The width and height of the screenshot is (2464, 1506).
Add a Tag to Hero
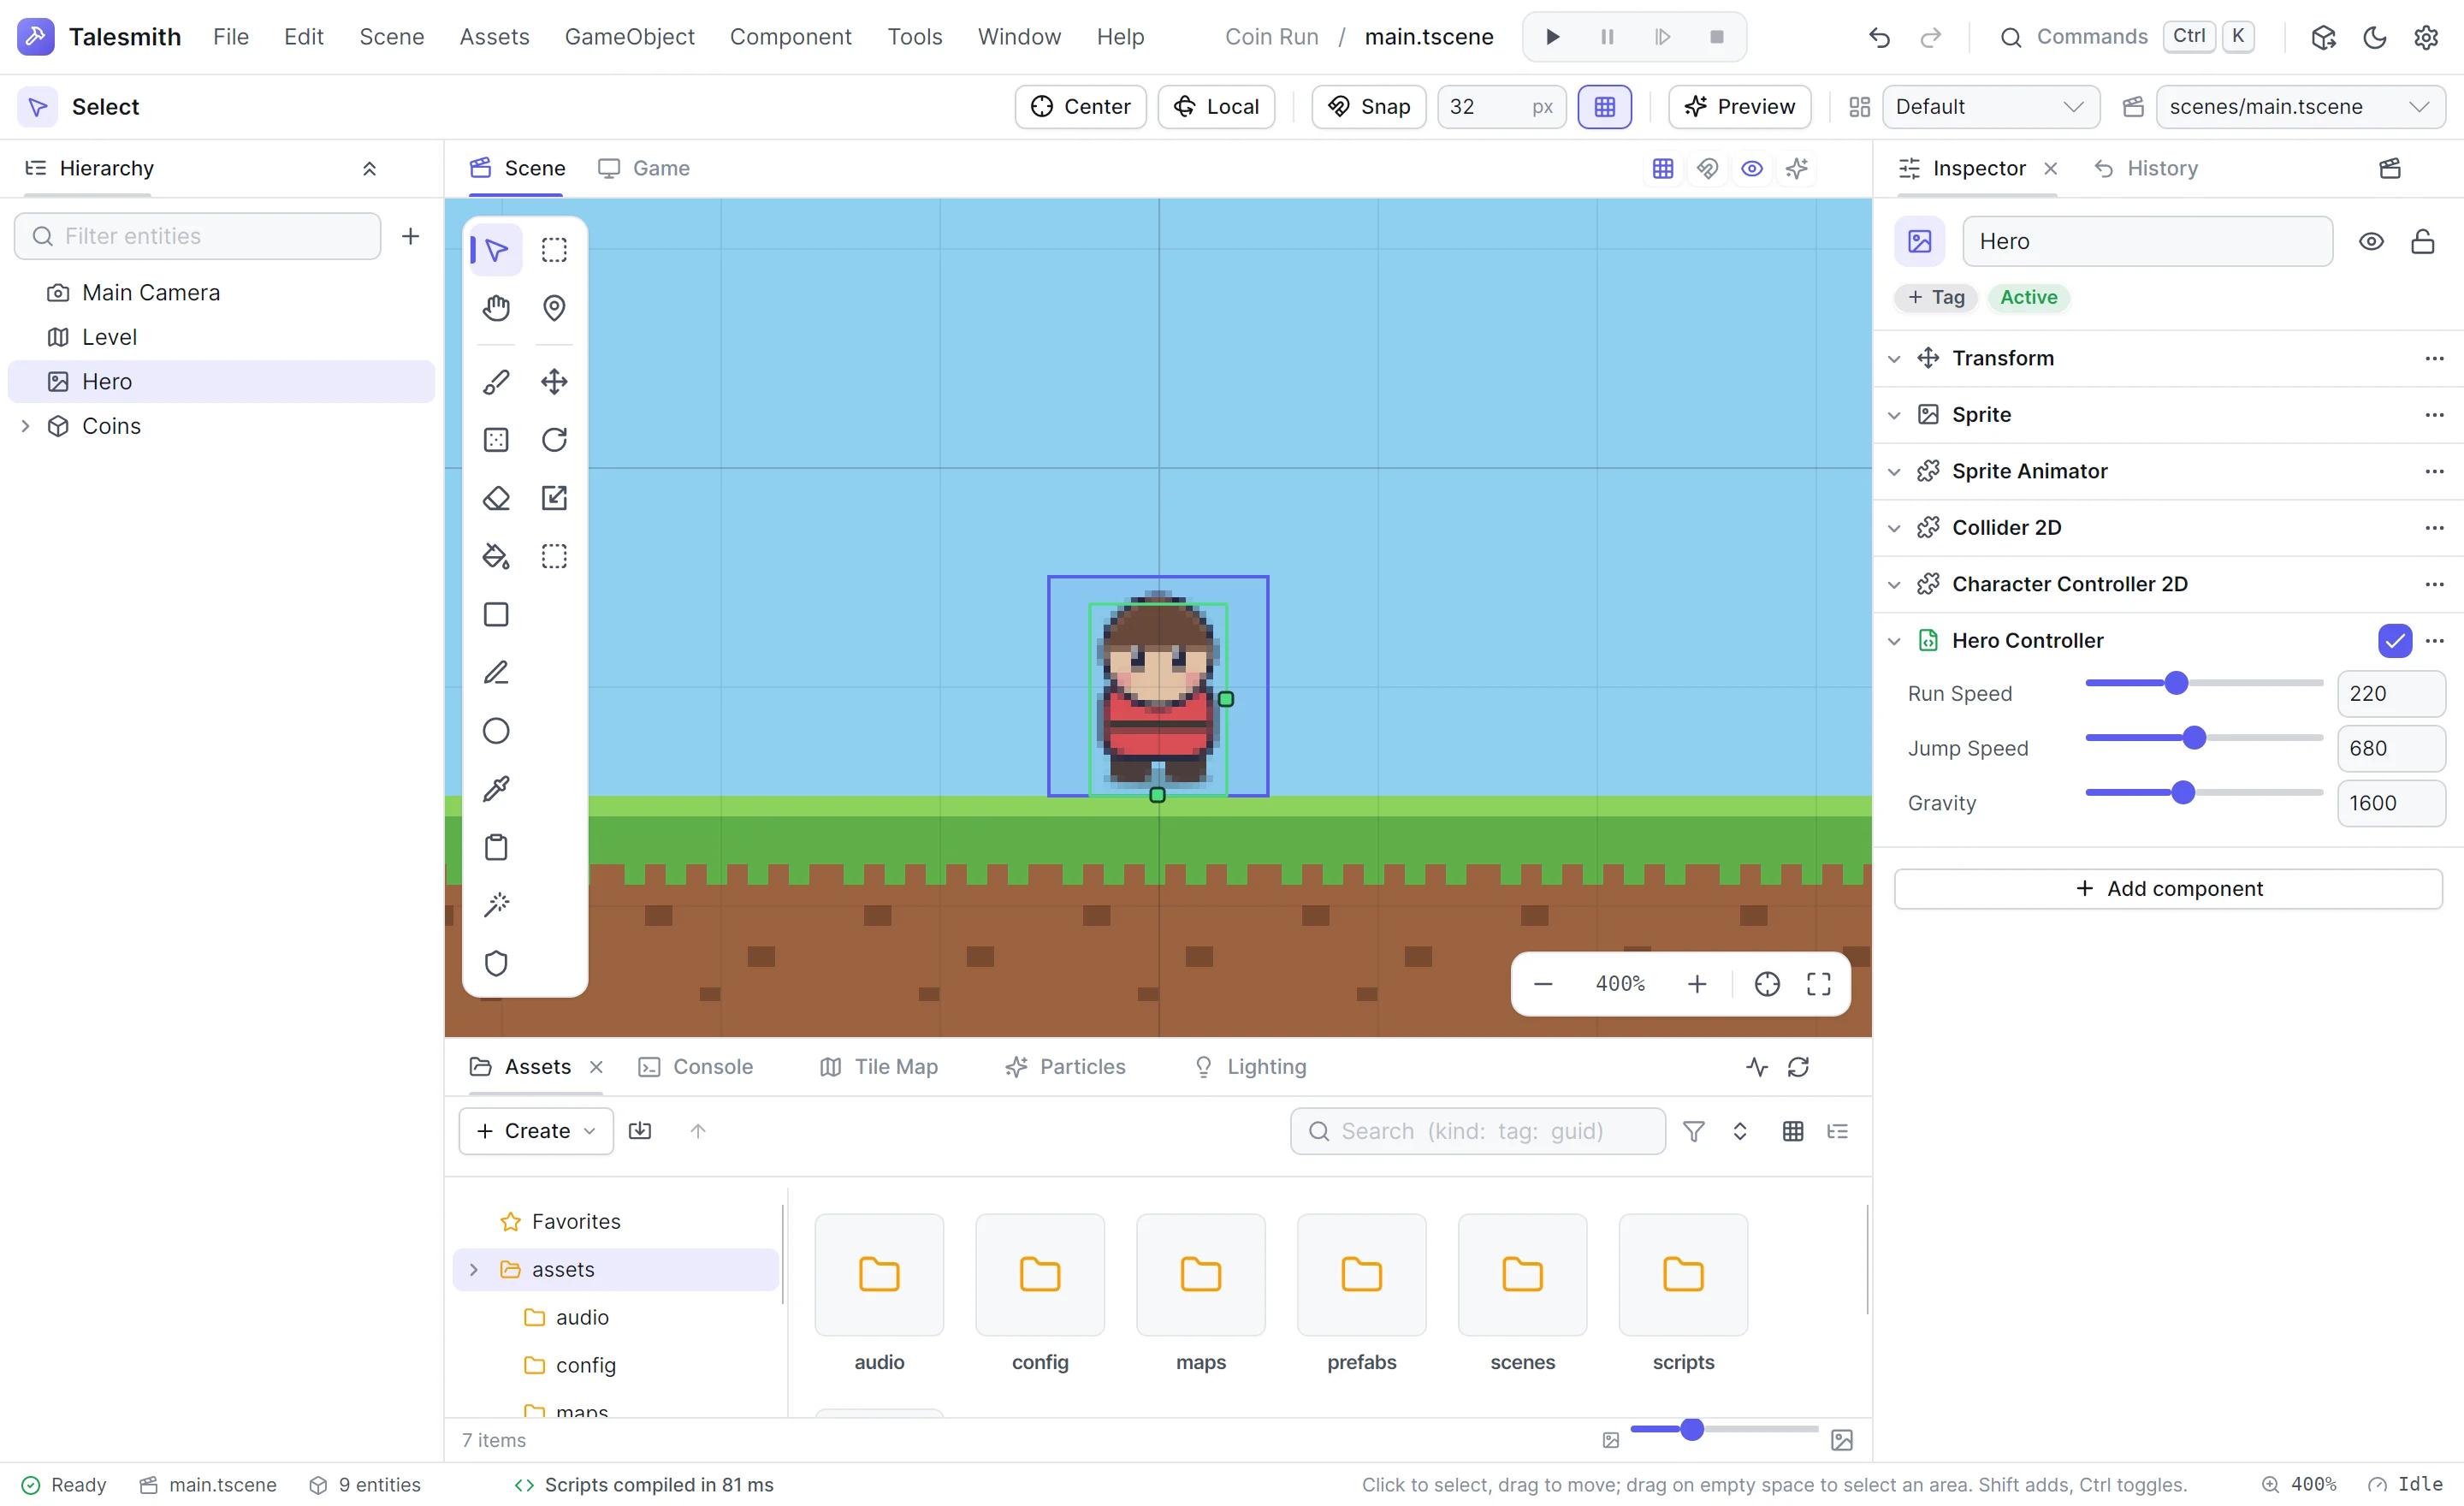click(x=1936, y=297)
